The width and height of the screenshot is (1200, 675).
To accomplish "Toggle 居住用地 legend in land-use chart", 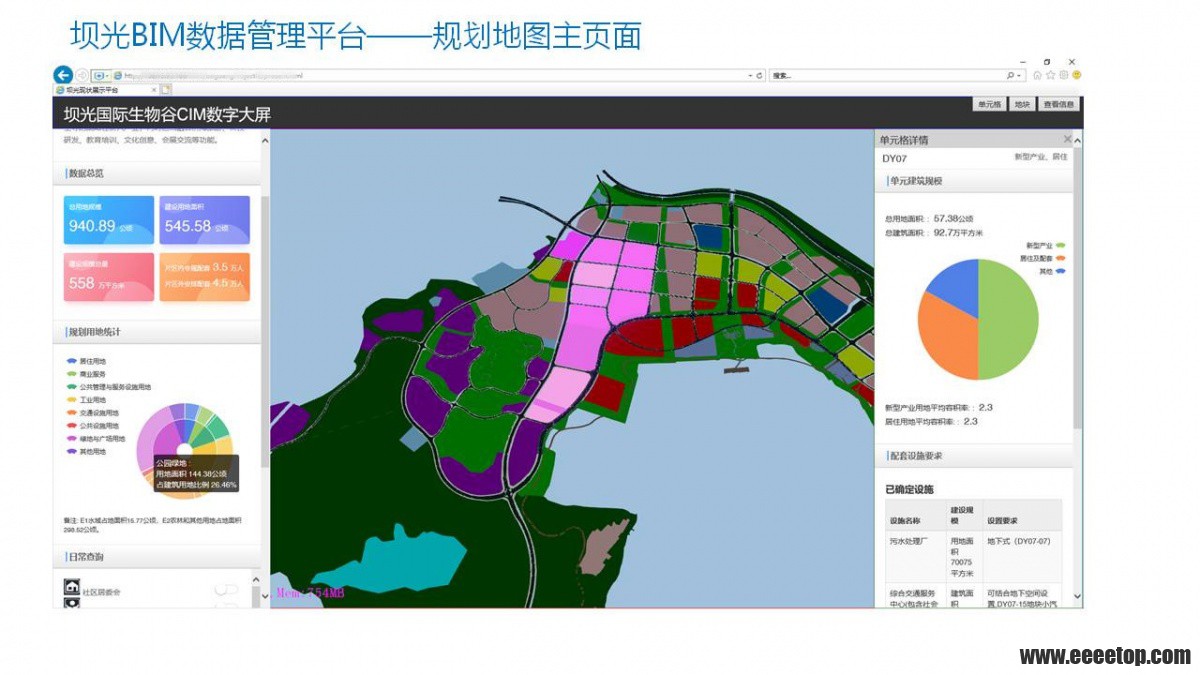I will 86,361.
